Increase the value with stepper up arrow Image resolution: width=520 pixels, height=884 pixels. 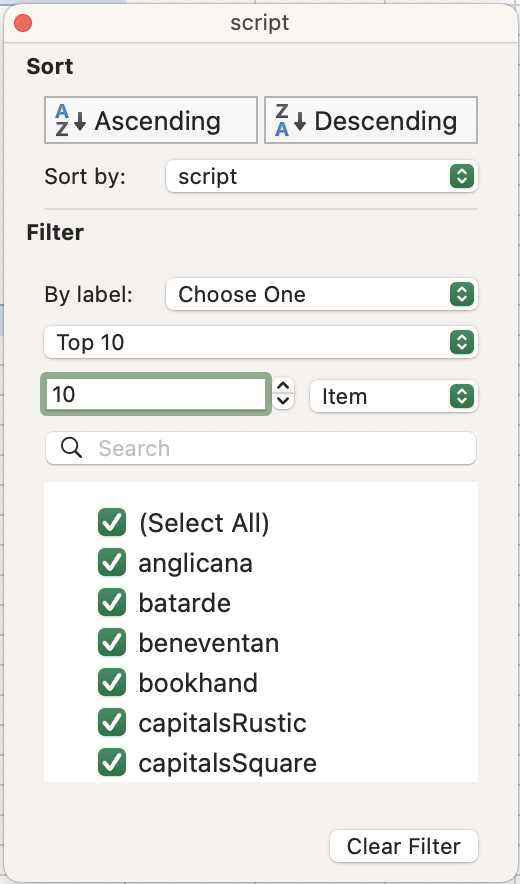coord(283,386)
